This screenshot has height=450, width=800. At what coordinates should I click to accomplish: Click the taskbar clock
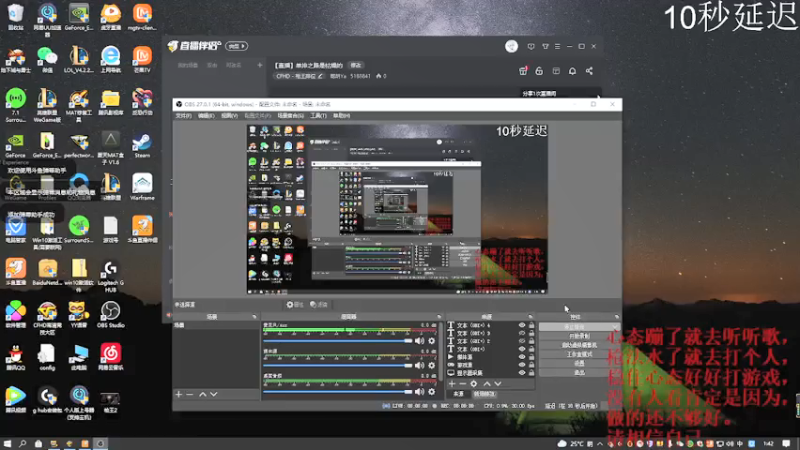click(x=768, y=444)
